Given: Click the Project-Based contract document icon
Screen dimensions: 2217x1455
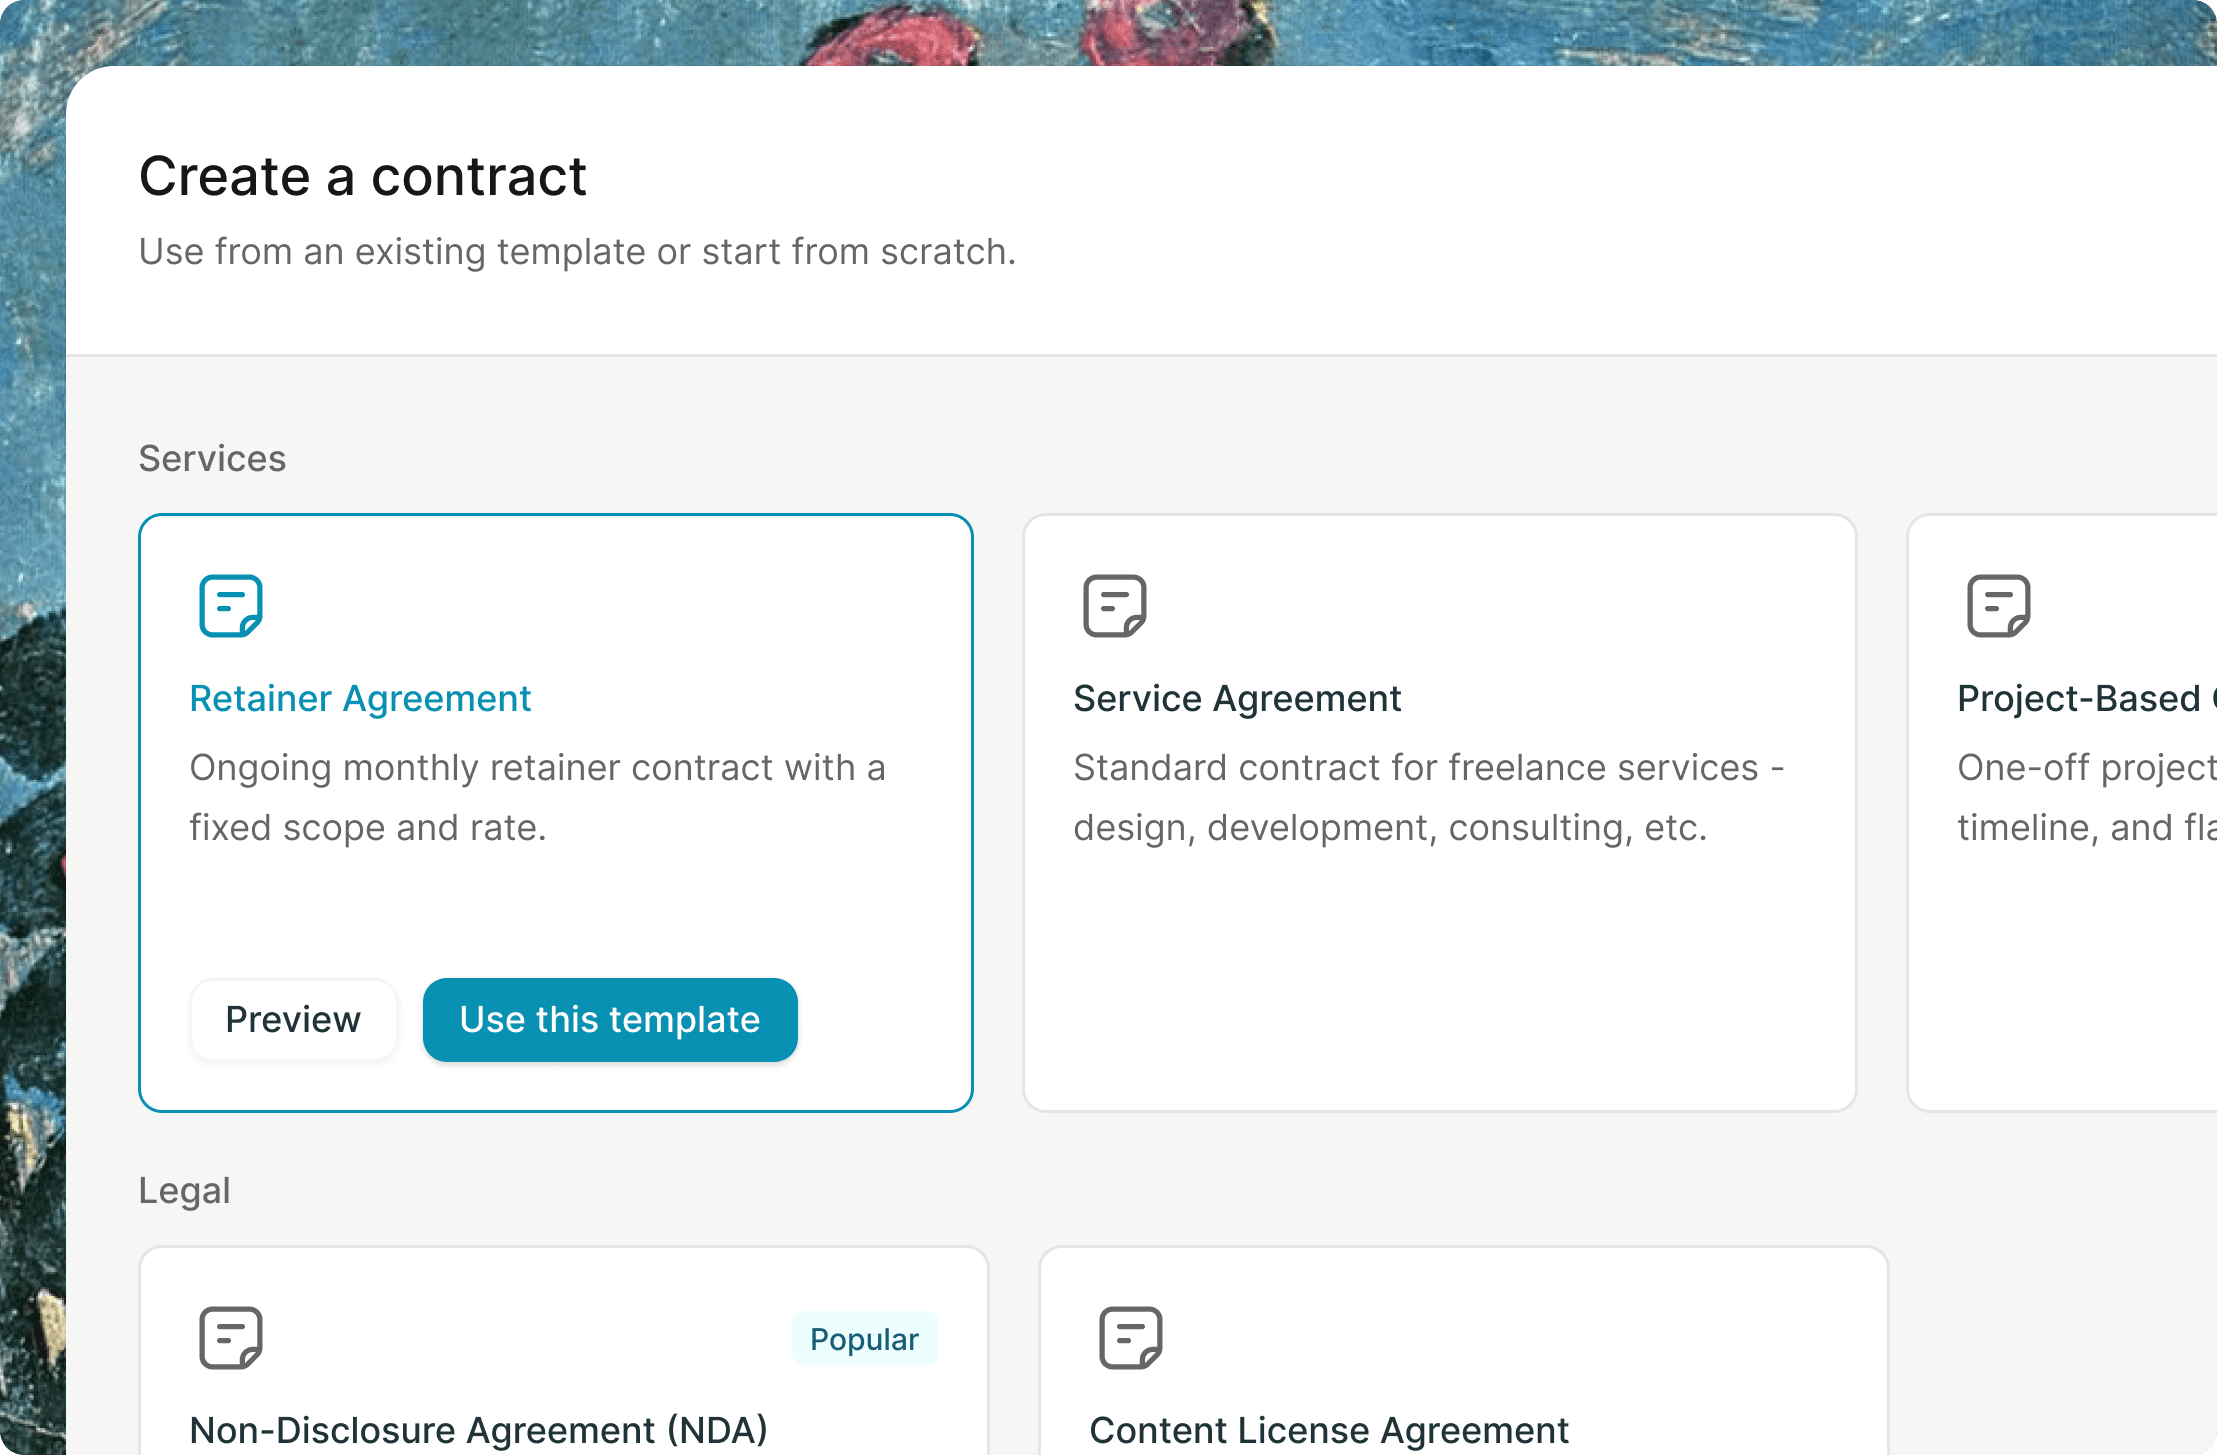Looking at the screenshot, I should click(1999, 606).
